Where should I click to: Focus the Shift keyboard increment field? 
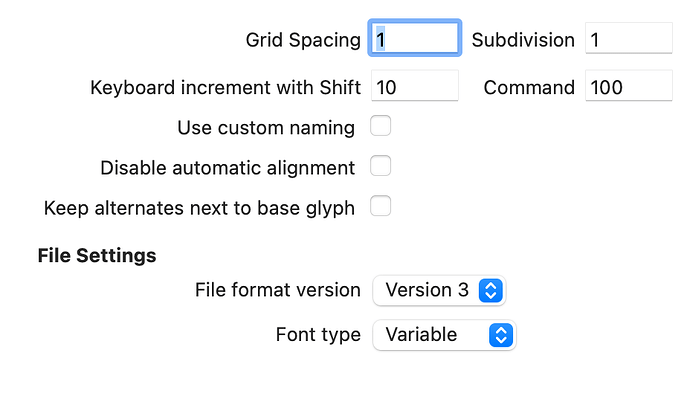tap(415, 87)
